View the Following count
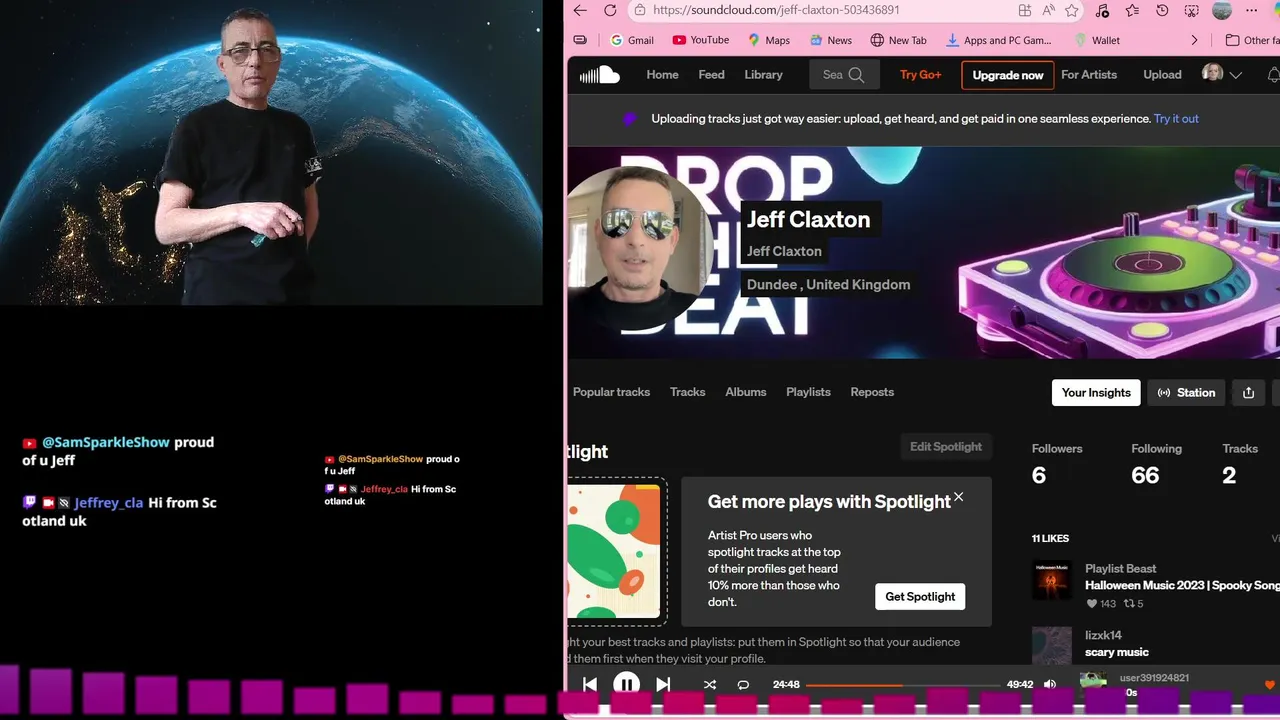 tap(1156, 464)
